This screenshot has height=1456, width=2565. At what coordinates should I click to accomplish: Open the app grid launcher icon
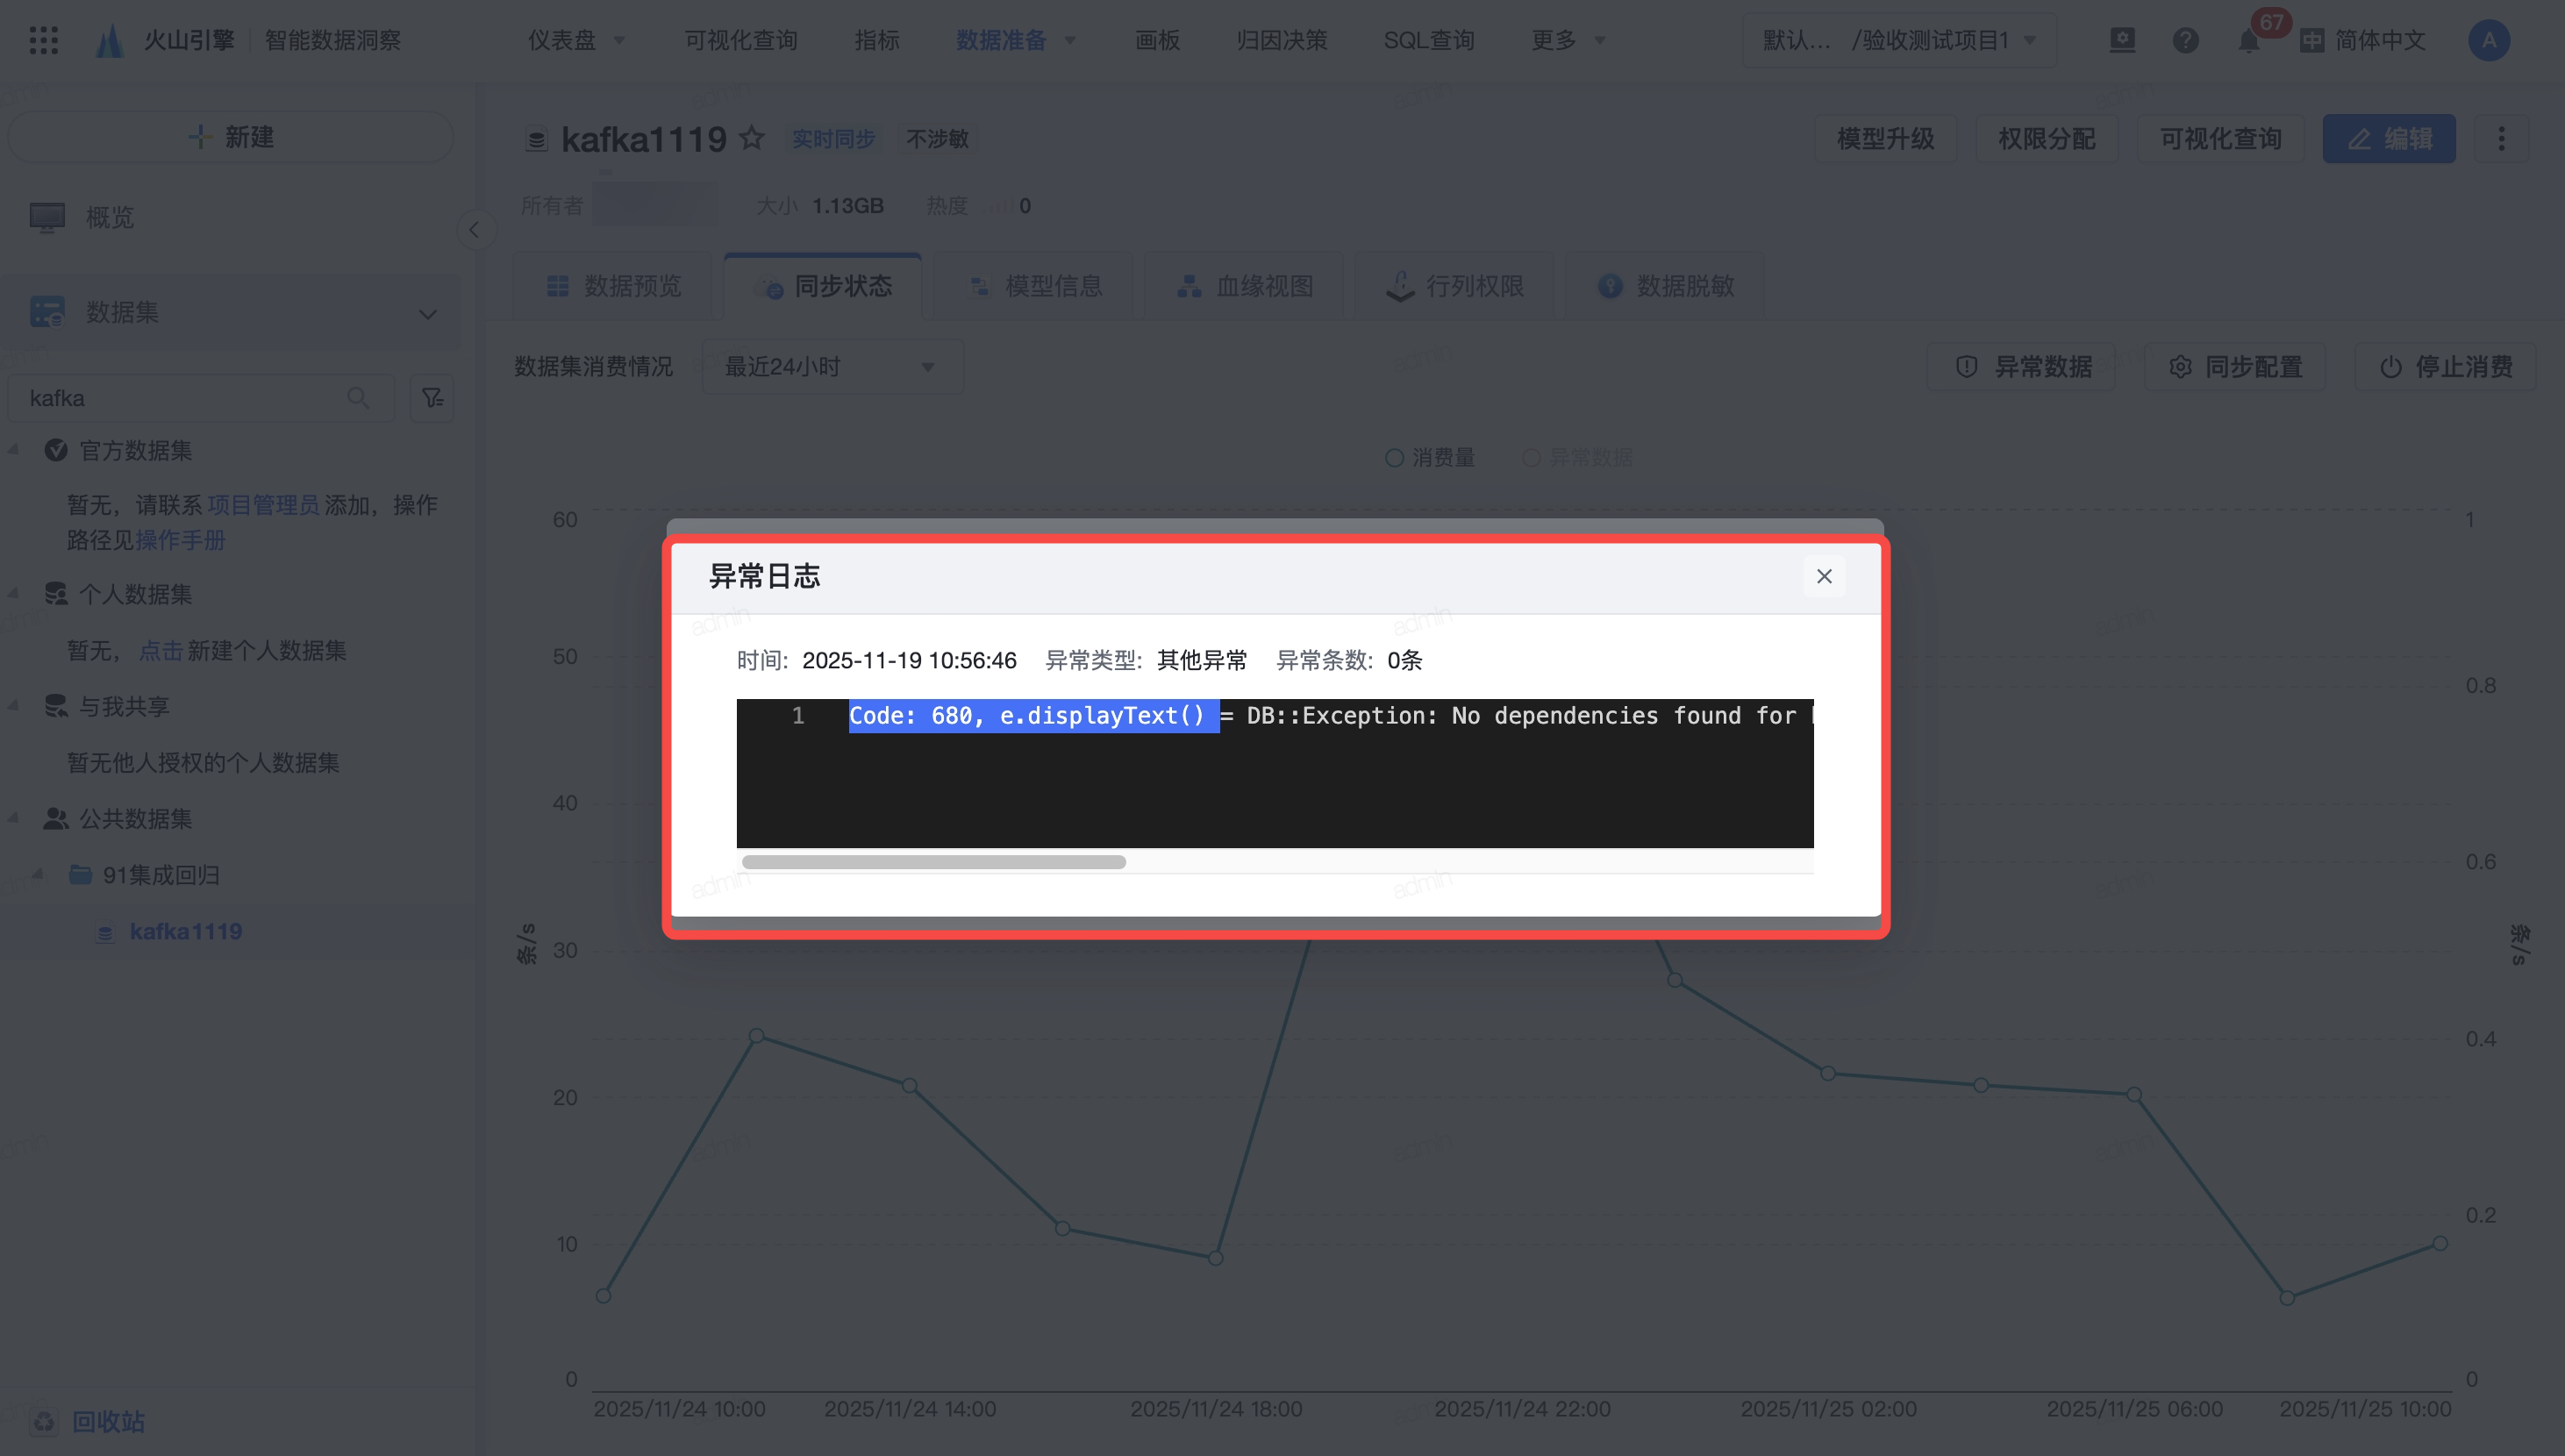coord(43,40)
